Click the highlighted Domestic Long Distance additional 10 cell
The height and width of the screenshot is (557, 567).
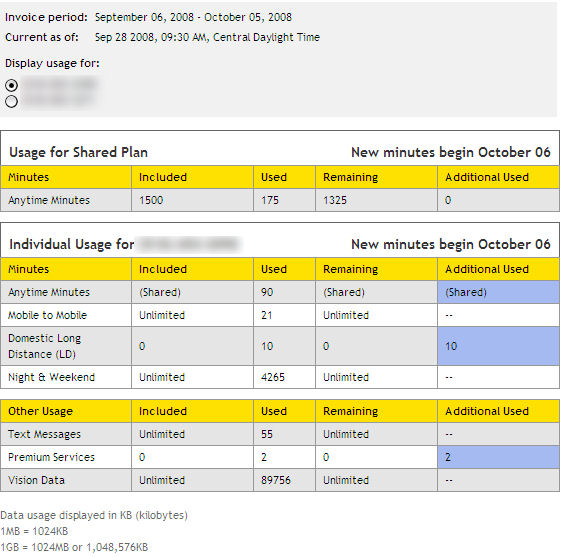(x=498, y=346)
